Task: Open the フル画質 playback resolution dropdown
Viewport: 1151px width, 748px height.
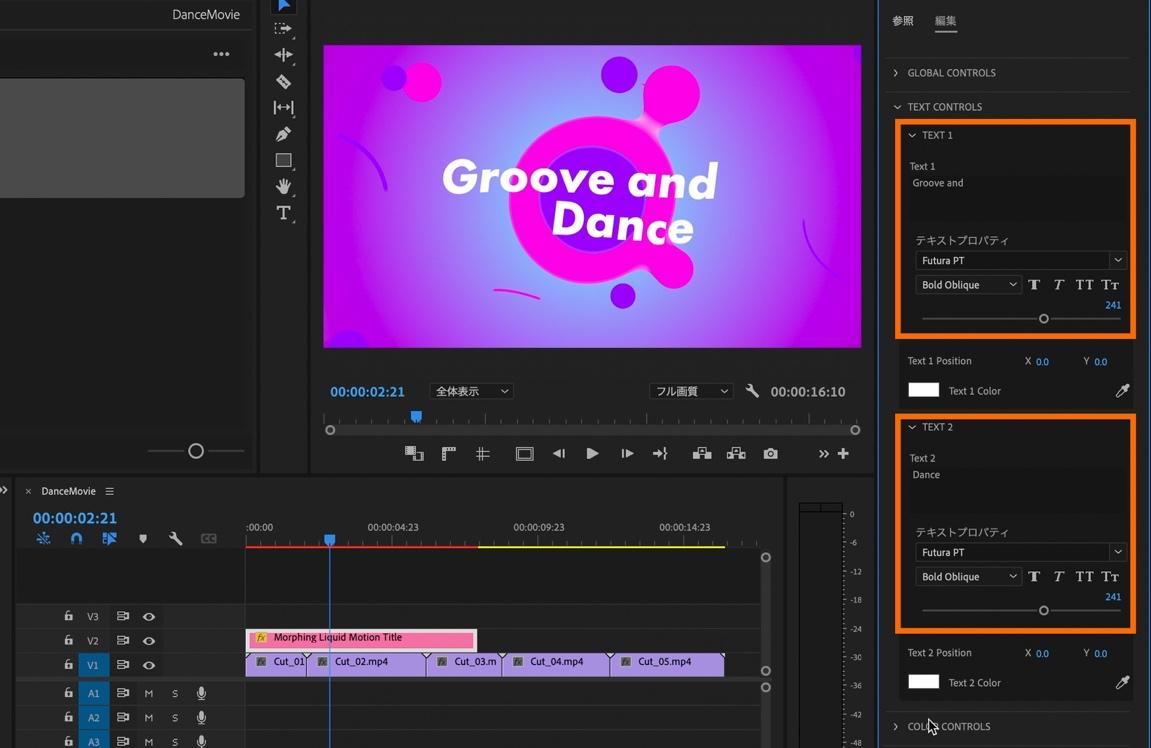Action: click(x=691, y=392)
